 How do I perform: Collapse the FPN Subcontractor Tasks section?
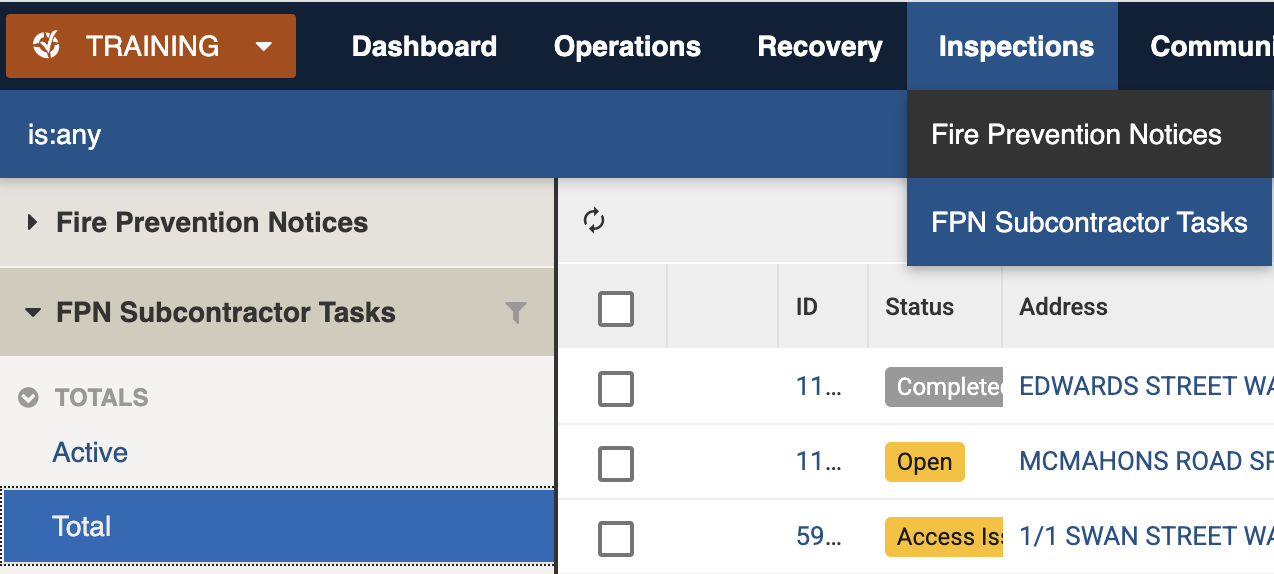[33, 313]
